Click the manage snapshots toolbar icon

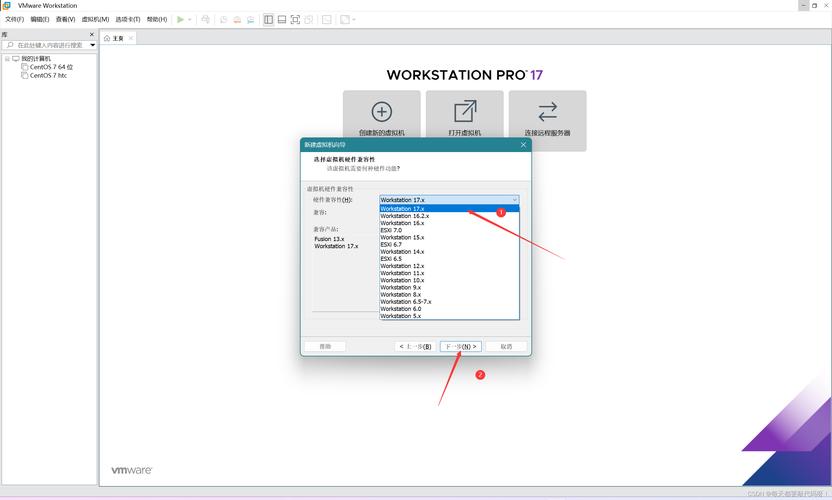point(250,20)
